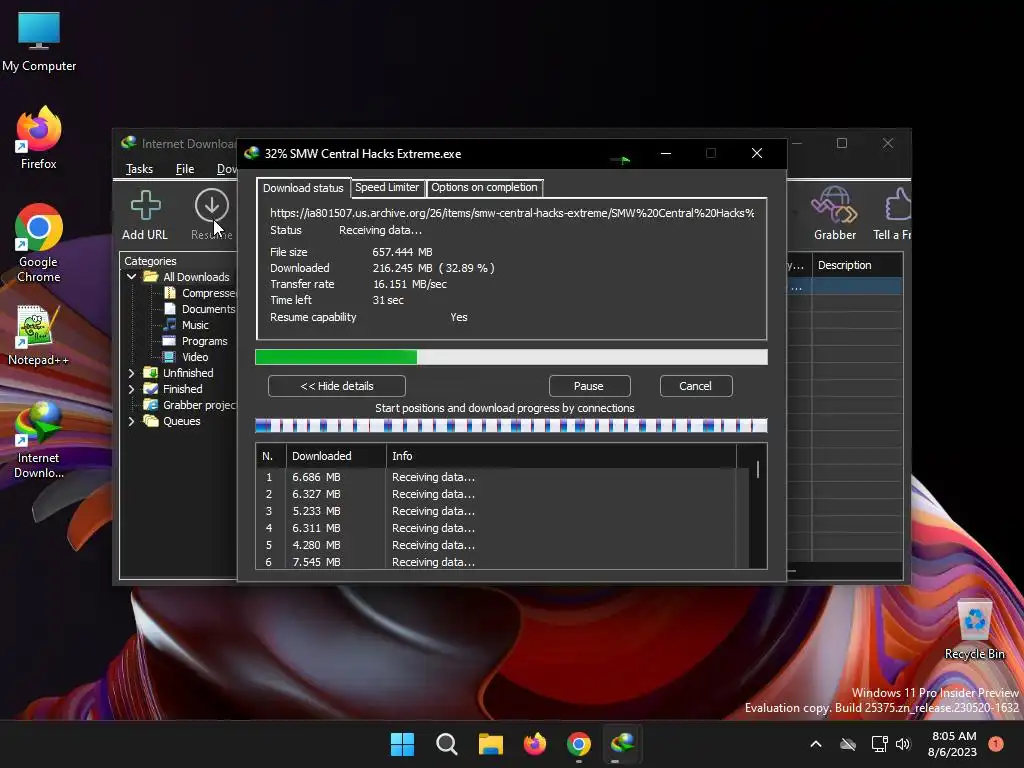Click the Description column header

click(857, 265)
